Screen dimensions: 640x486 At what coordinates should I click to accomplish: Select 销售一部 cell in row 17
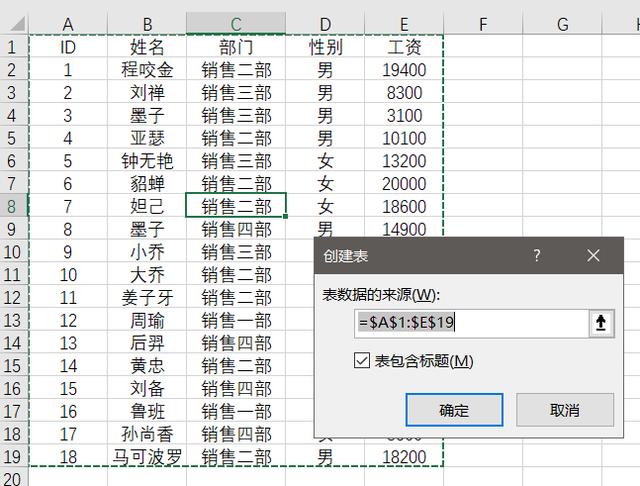tap(236, 411)
